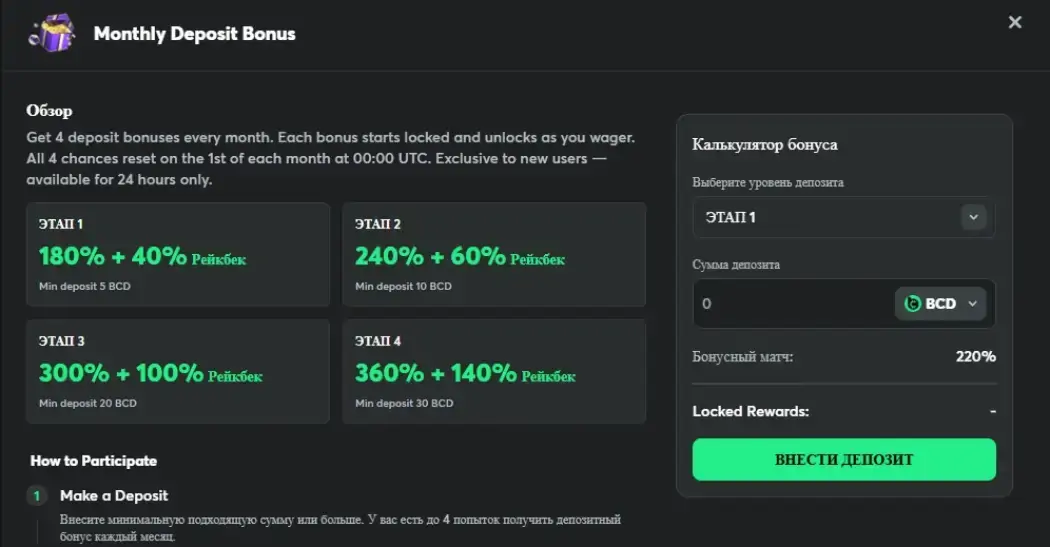The image size is (1050, 547).
Task: Expand the deposit level dropdown arrow
Action: click(973, 217)
